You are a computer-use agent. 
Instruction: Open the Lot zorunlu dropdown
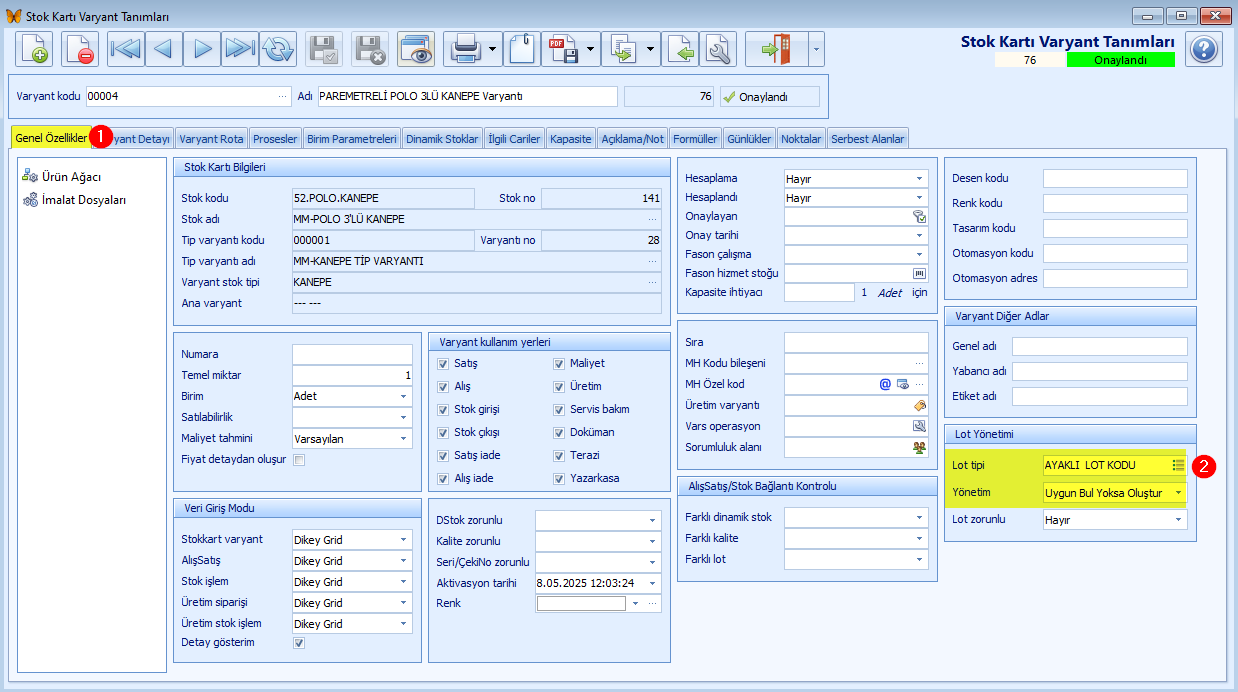(1179, 520)
